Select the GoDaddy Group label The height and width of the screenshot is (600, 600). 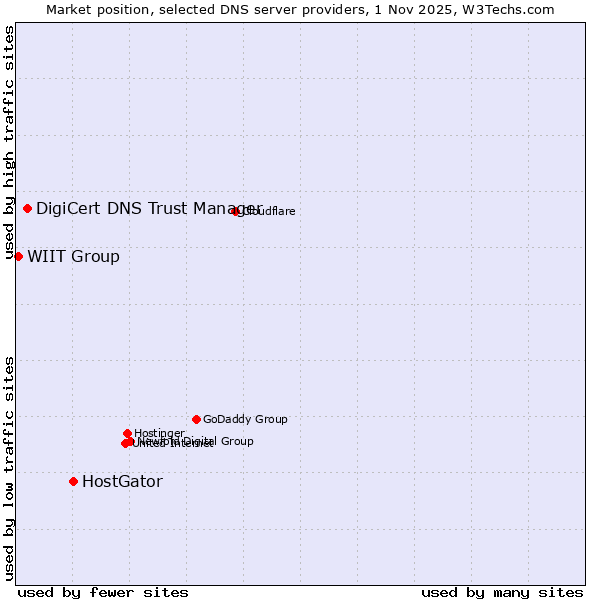(x=245, y=420)
